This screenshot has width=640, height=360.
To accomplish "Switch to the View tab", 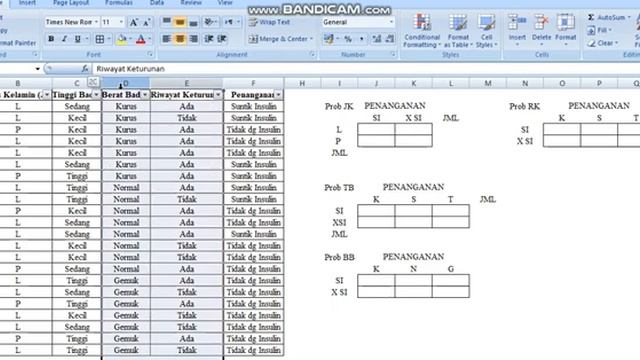I will pyautogui.click(x=225, y=3).
